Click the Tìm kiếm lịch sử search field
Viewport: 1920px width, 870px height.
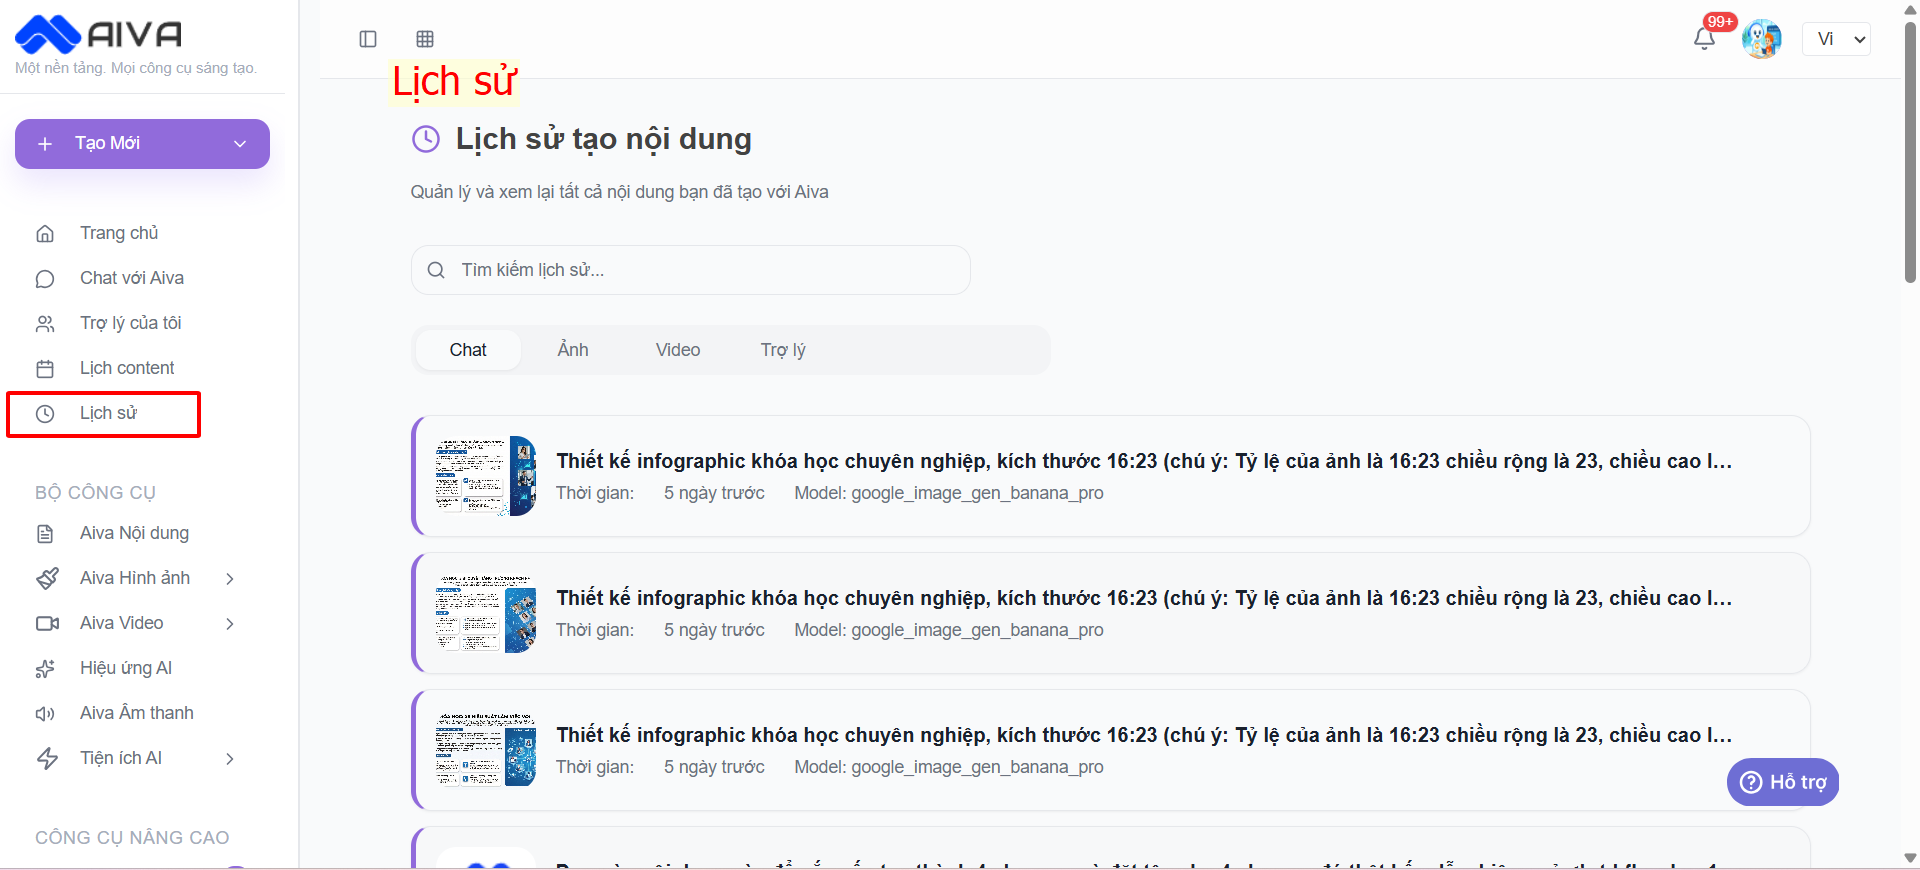[690, 270]
